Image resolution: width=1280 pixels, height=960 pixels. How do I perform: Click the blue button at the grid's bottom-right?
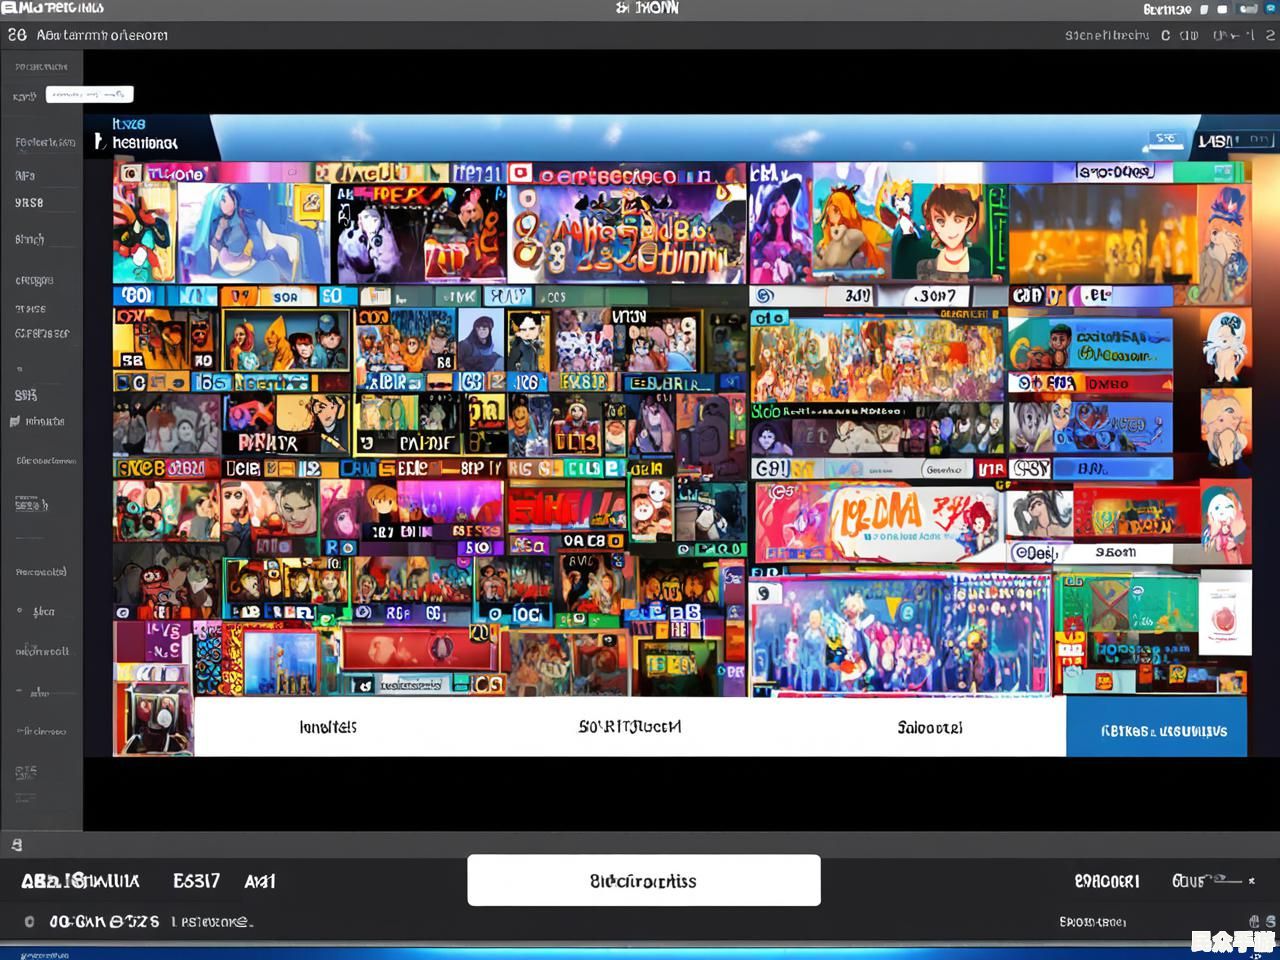click(x=1162, y=731)
